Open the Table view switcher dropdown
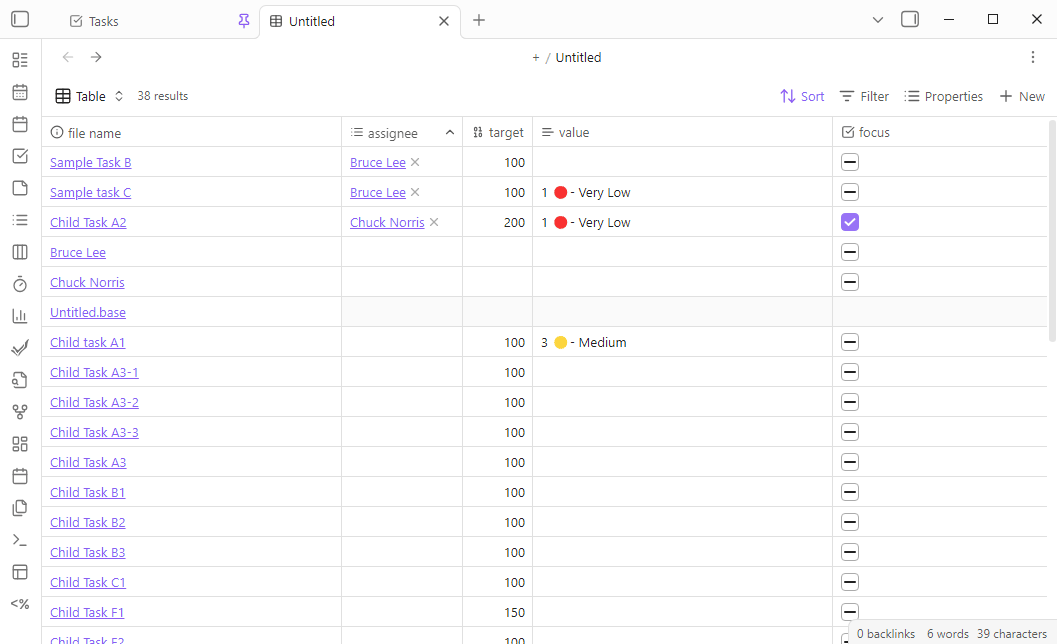This screenshot has width=1057, height=644. pyautogui.click(x=118, y=95)
